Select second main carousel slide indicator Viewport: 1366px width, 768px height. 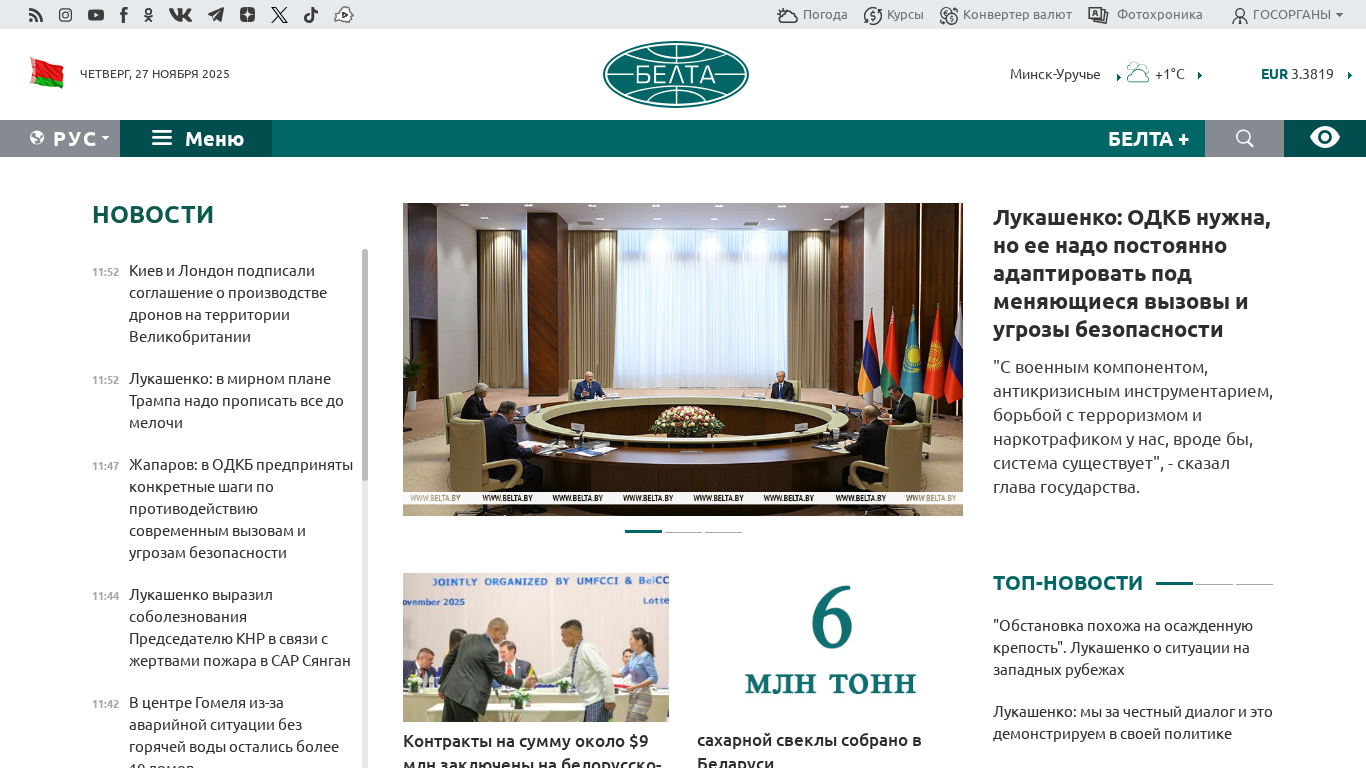point(683,532)
